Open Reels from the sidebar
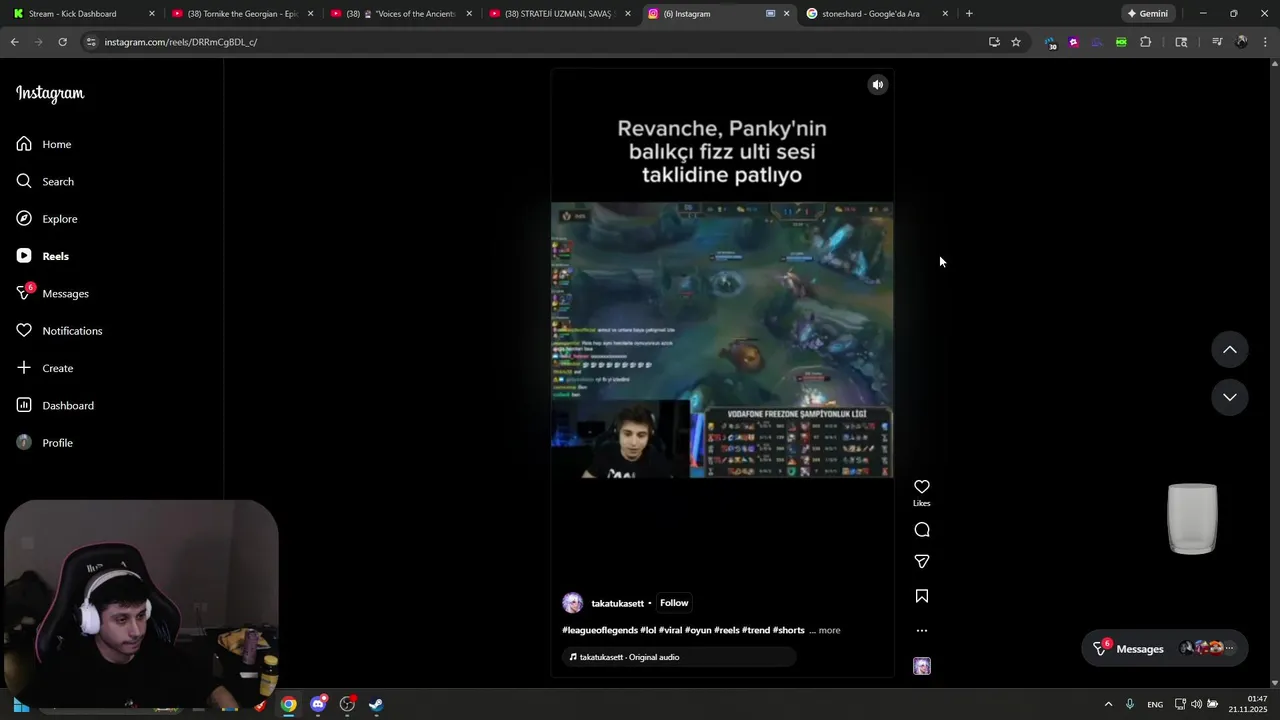Image resolution: width=1280 pixels, height=720 pixels. (x=43, y=256)
